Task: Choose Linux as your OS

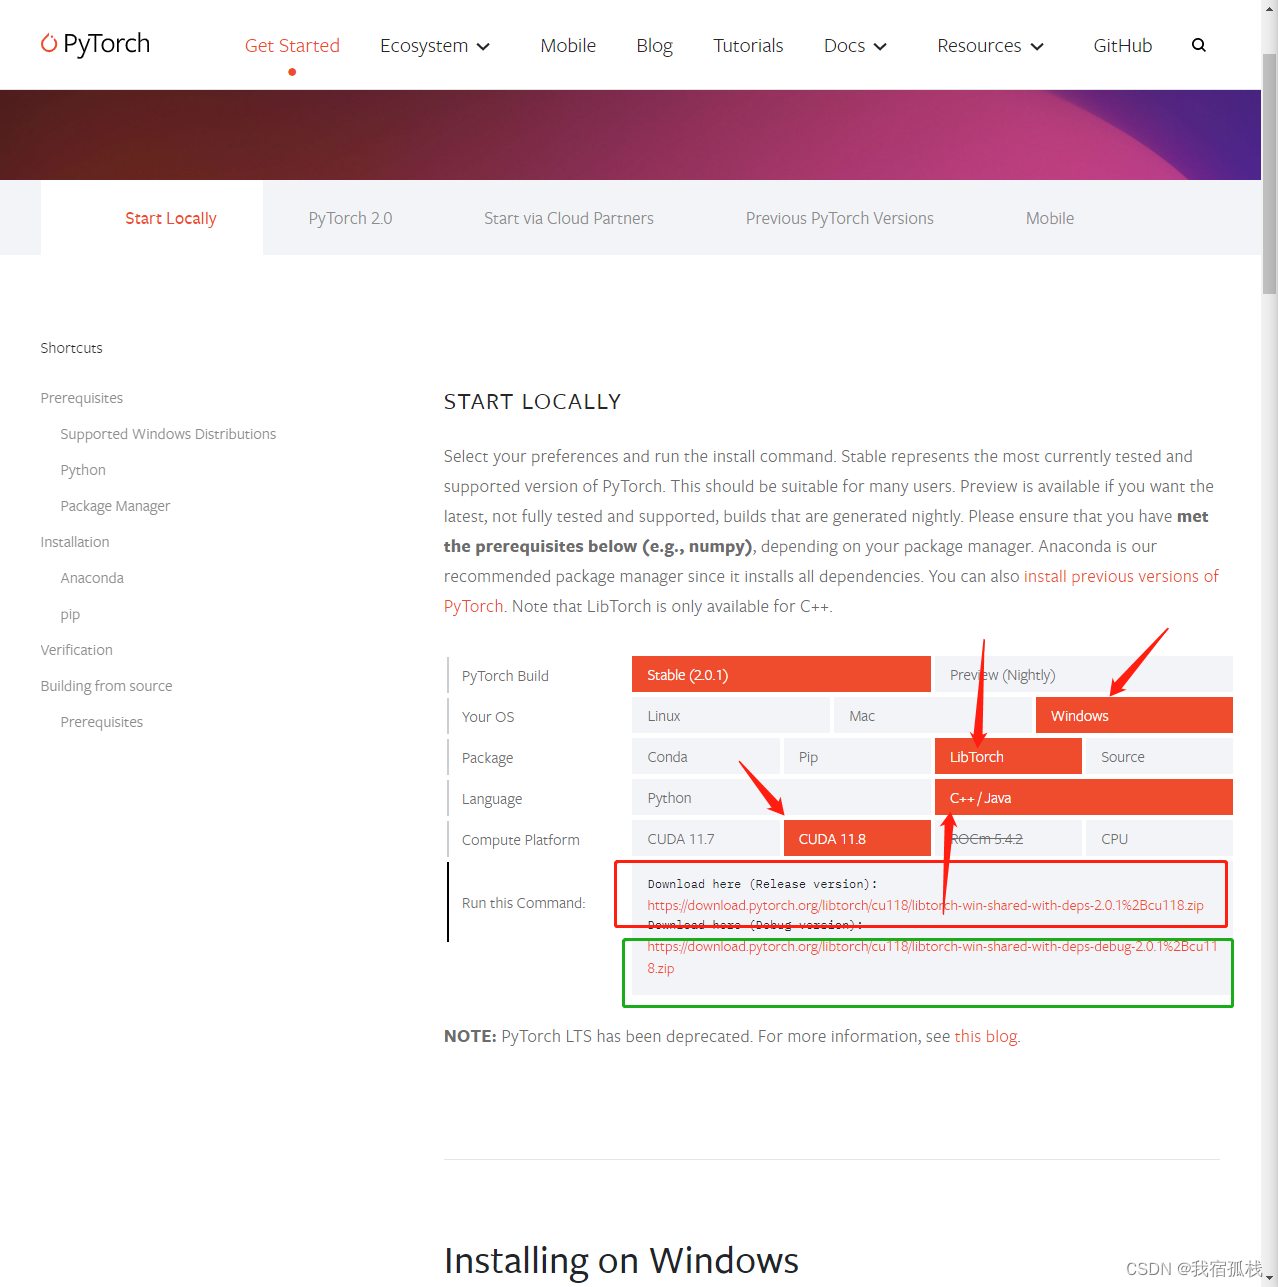Action: click(731, 716)
